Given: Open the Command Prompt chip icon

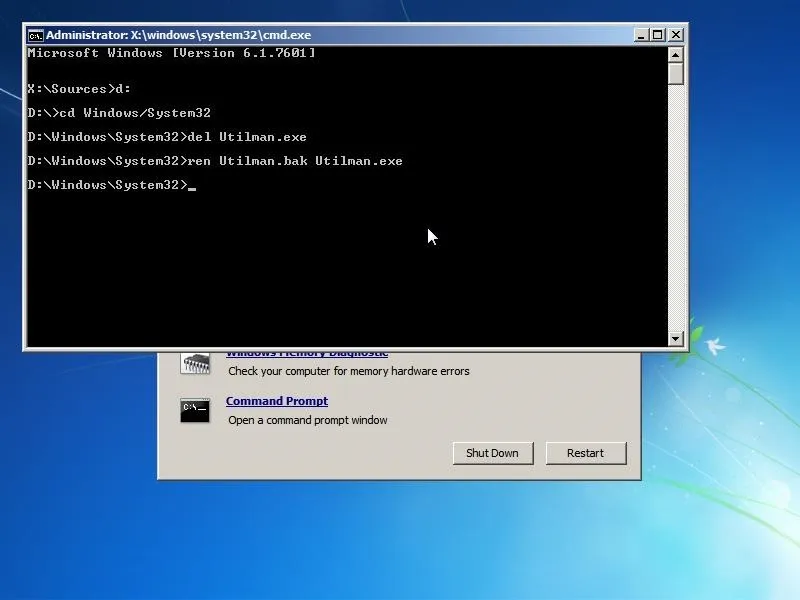Looking at the screenshot, I should 195,411.
